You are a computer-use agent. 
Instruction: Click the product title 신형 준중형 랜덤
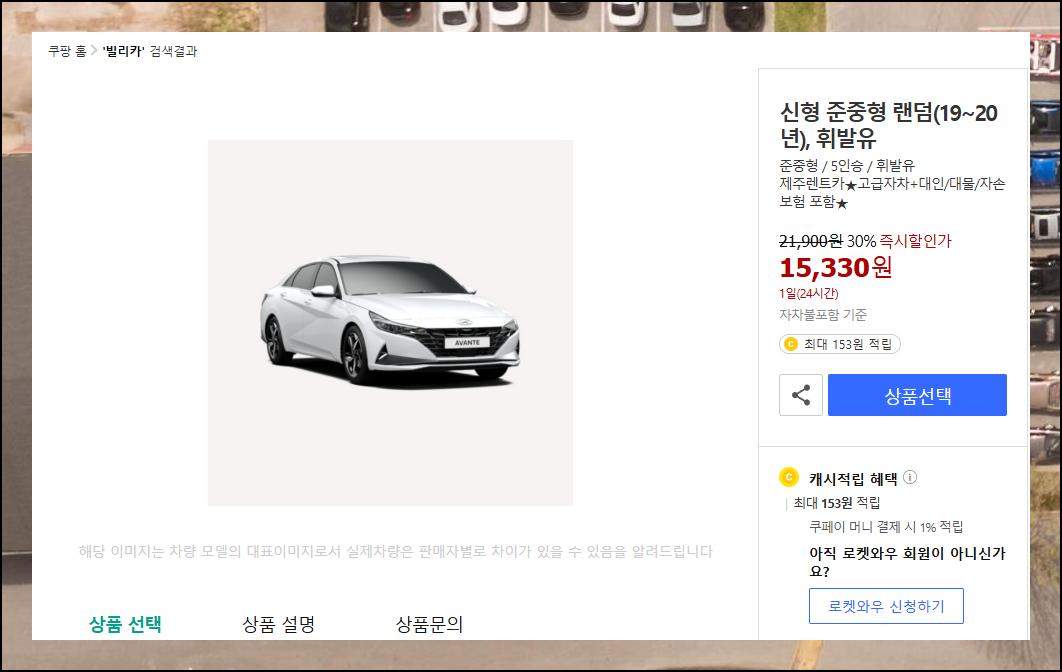point(888,125)
